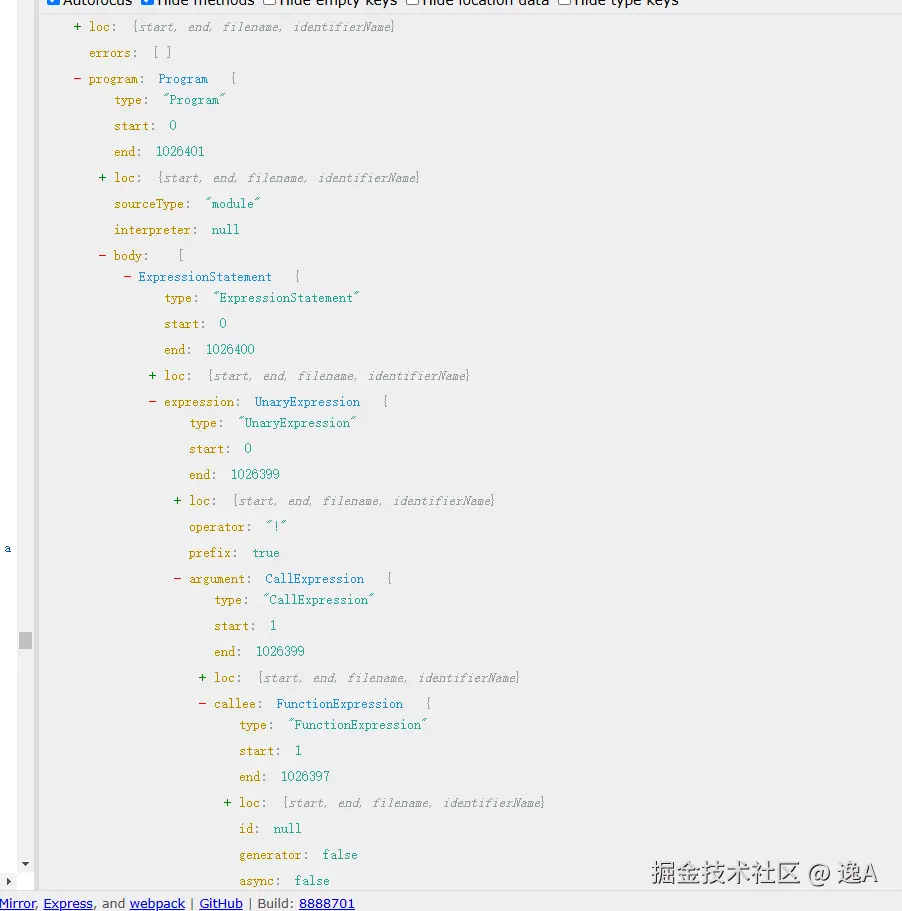
Task: Select the blue CallExpression node name
Action: click(315, 579)
